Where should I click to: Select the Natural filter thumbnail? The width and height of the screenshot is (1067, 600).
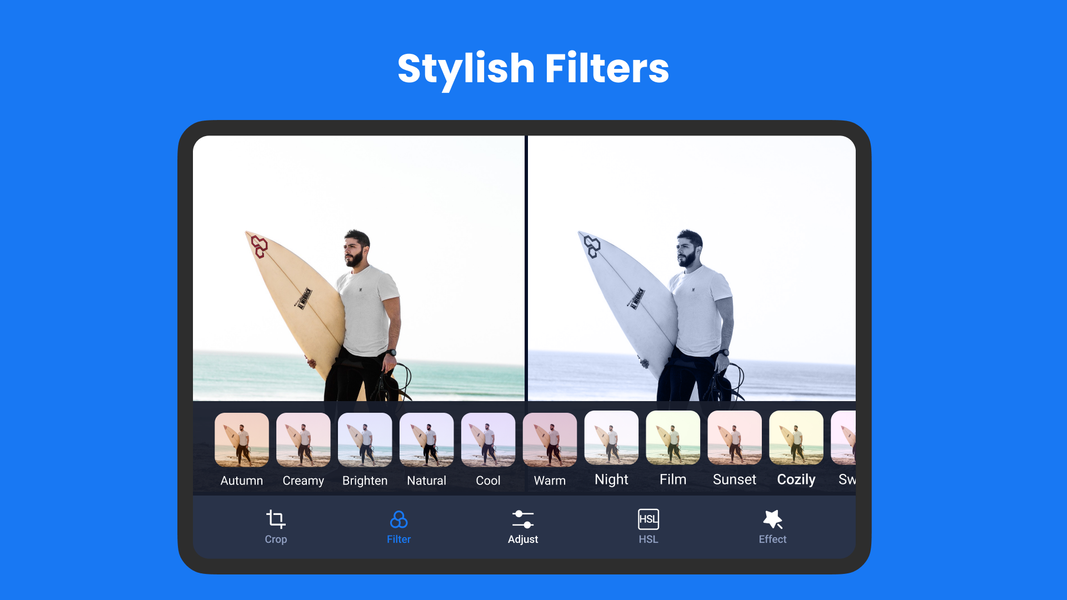point(427,440)
